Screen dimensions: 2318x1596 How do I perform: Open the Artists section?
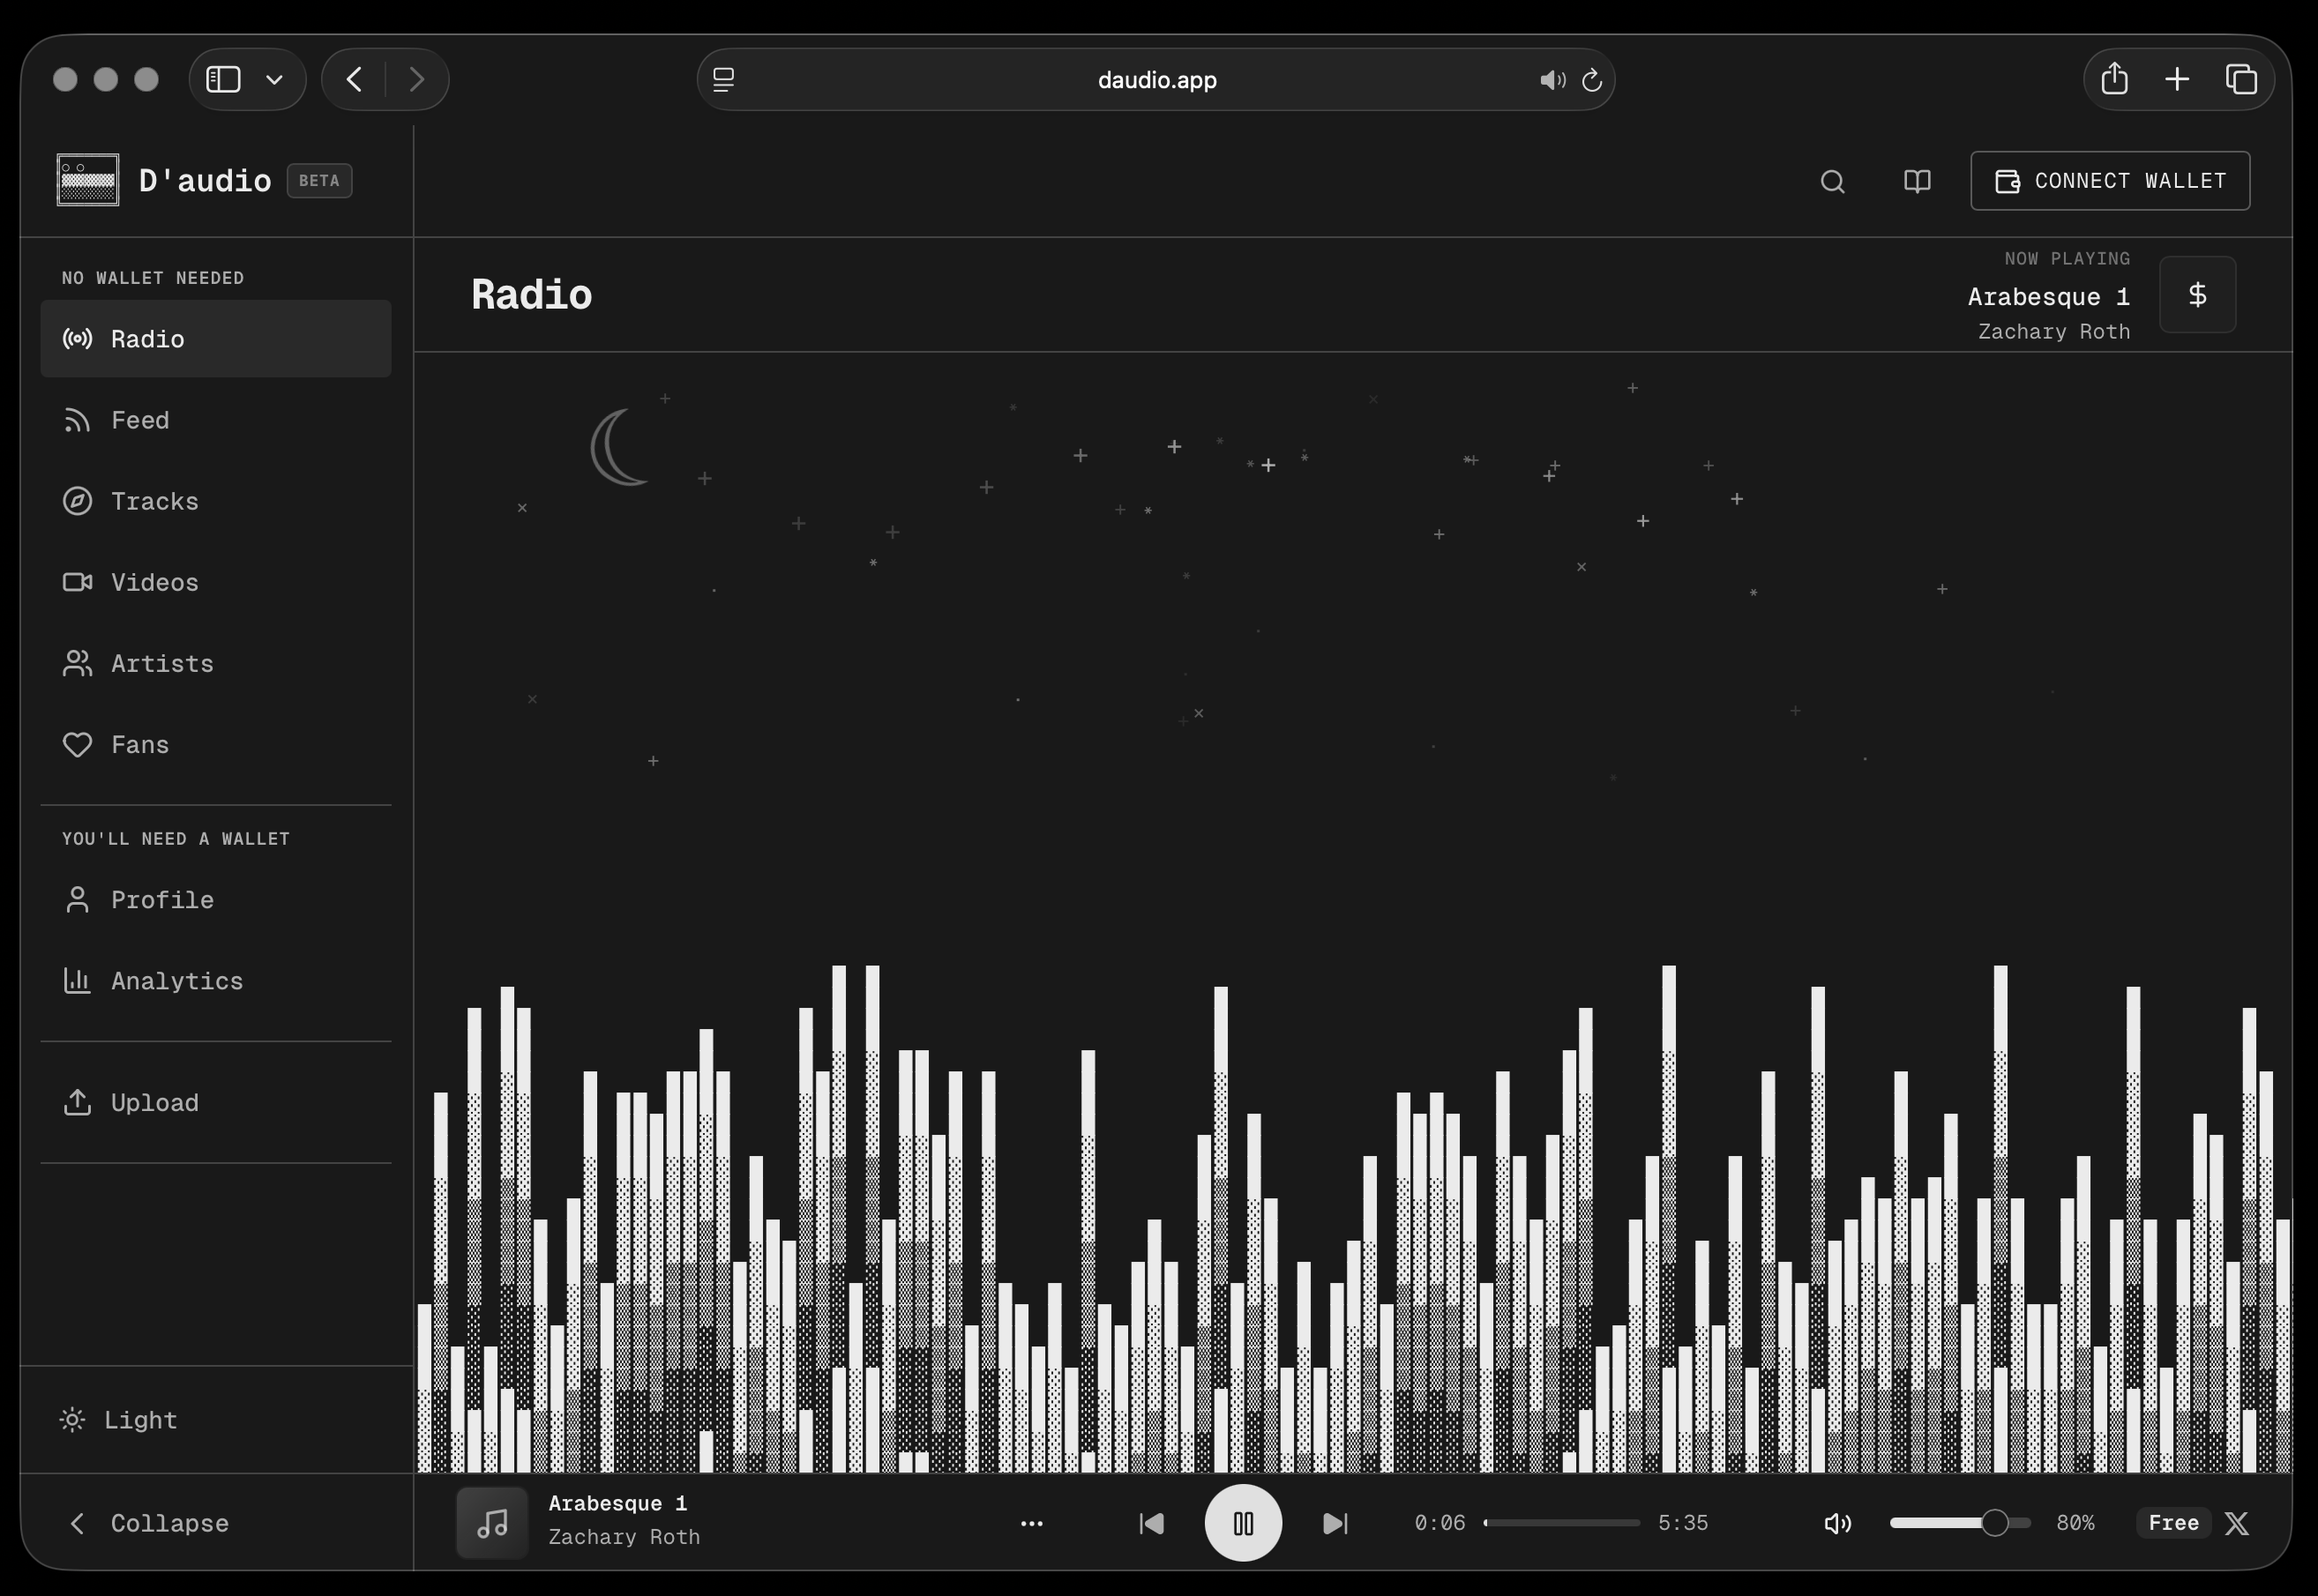[x=161, y=663]
